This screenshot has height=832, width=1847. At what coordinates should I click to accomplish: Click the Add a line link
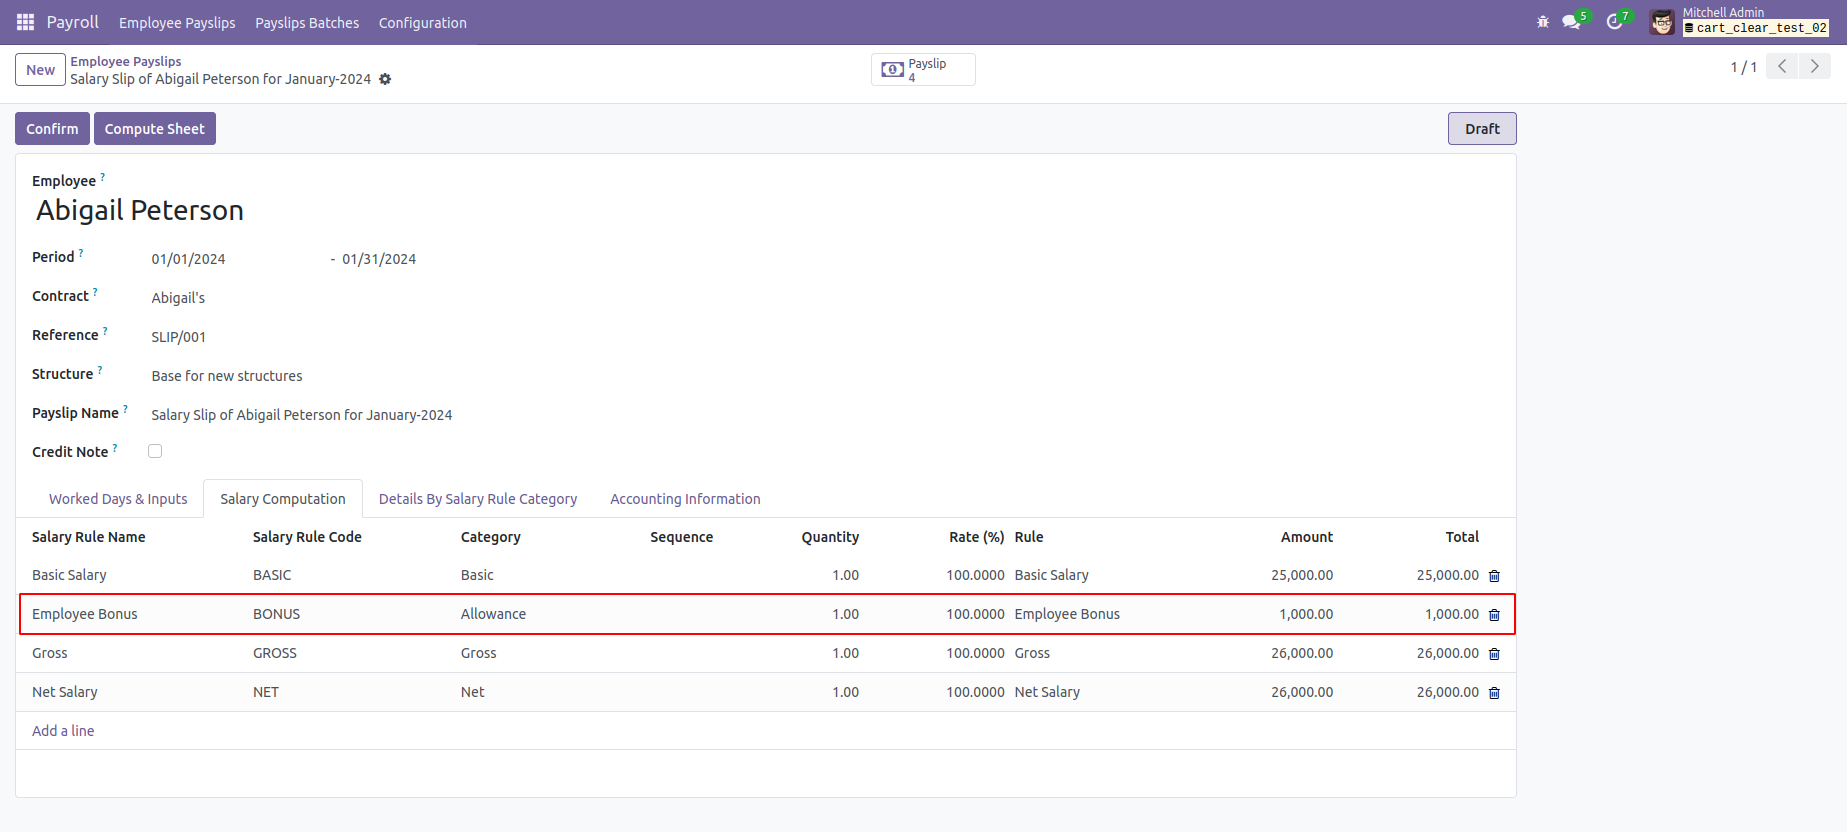click(x=63, y=731)
